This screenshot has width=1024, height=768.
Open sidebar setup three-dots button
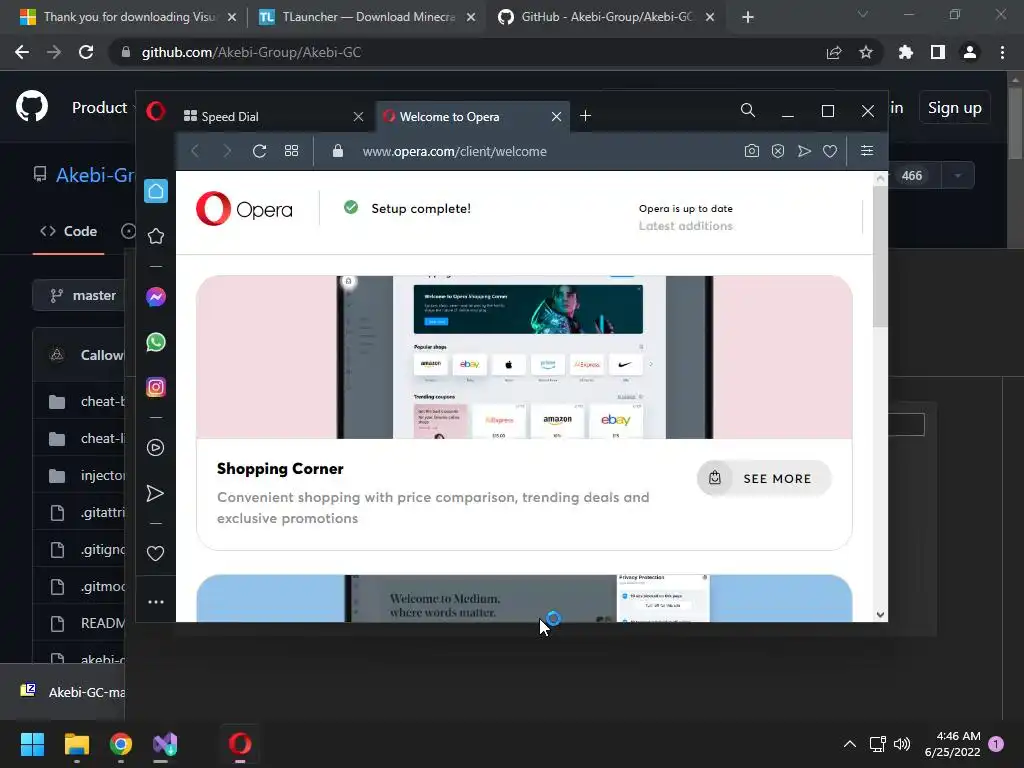[x=155, y=601]
